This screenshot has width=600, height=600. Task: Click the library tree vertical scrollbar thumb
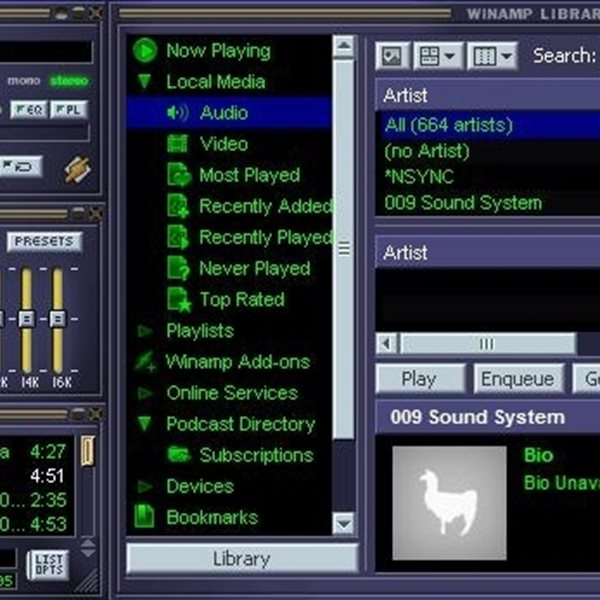(344, 249)
